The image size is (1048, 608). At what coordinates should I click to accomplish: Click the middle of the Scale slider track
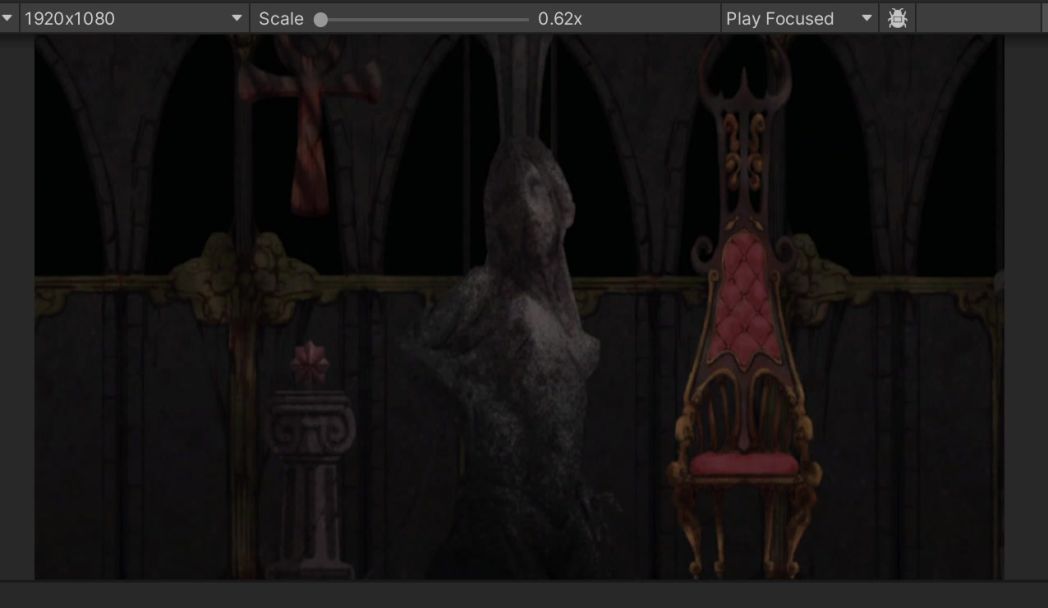(x=424, y=19)
